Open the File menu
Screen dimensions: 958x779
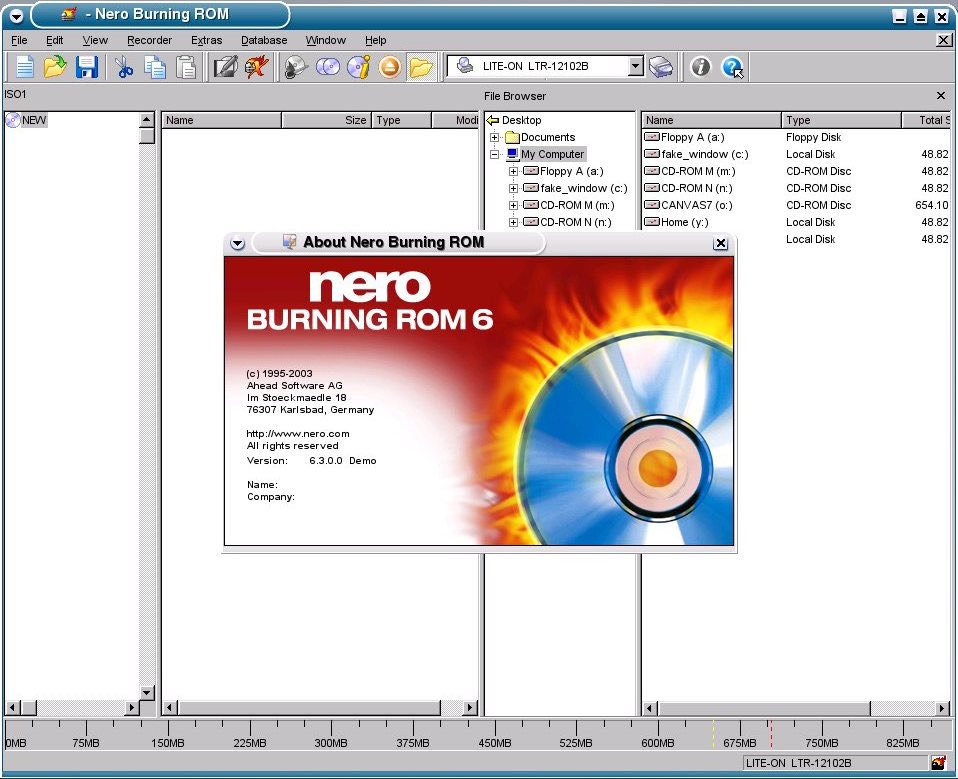pos(19,40)
